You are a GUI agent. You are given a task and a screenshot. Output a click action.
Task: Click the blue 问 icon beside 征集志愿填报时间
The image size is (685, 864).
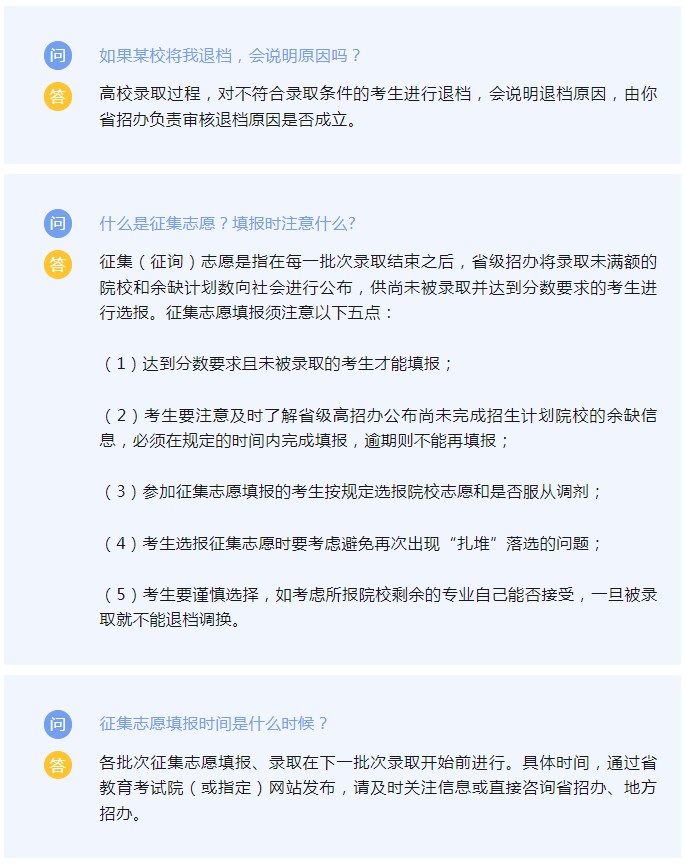pyautogui.click(x=58, y=724)
